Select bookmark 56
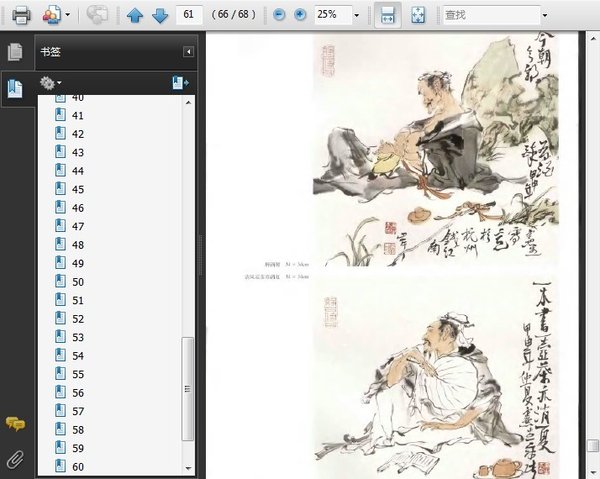Viewport: 600px width, 479px height. point(78,393)
